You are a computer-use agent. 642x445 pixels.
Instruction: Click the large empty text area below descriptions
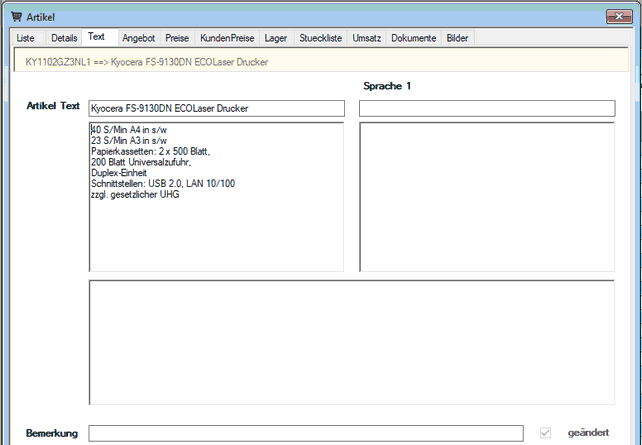(x=352, y=342)
